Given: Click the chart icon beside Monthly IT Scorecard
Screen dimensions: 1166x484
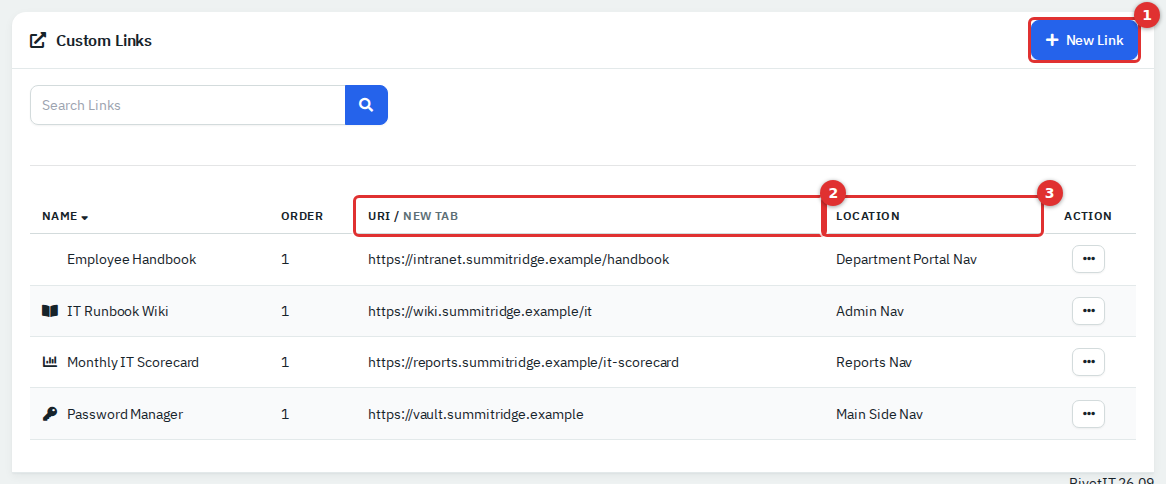Looking at the screenshot, I should pos(49,362).
